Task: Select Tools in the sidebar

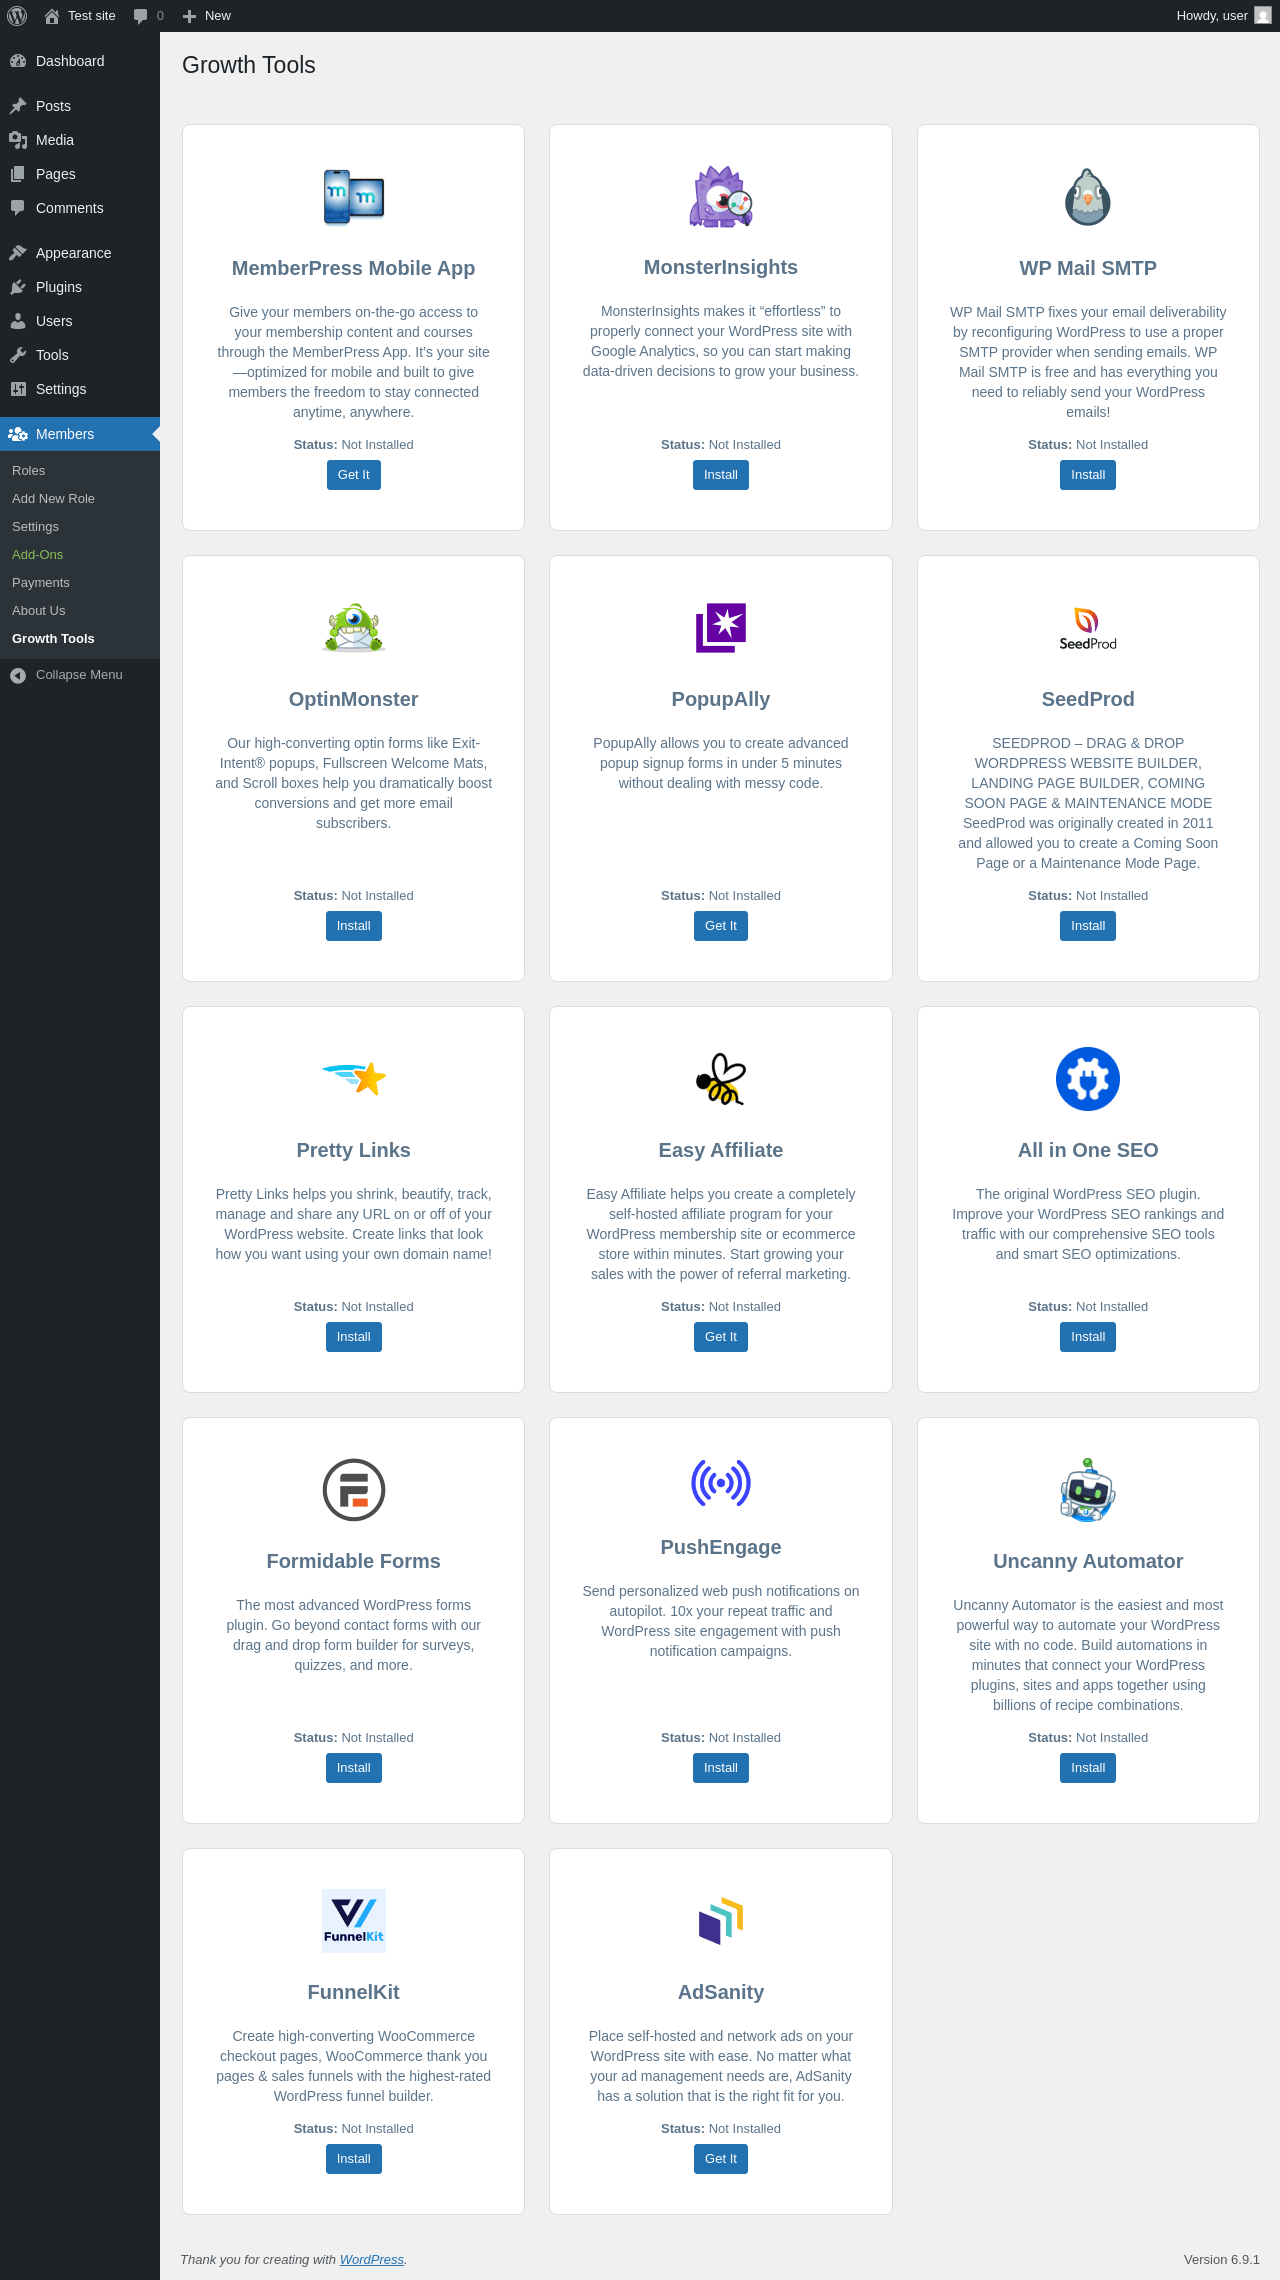Action: coord(80,355)
